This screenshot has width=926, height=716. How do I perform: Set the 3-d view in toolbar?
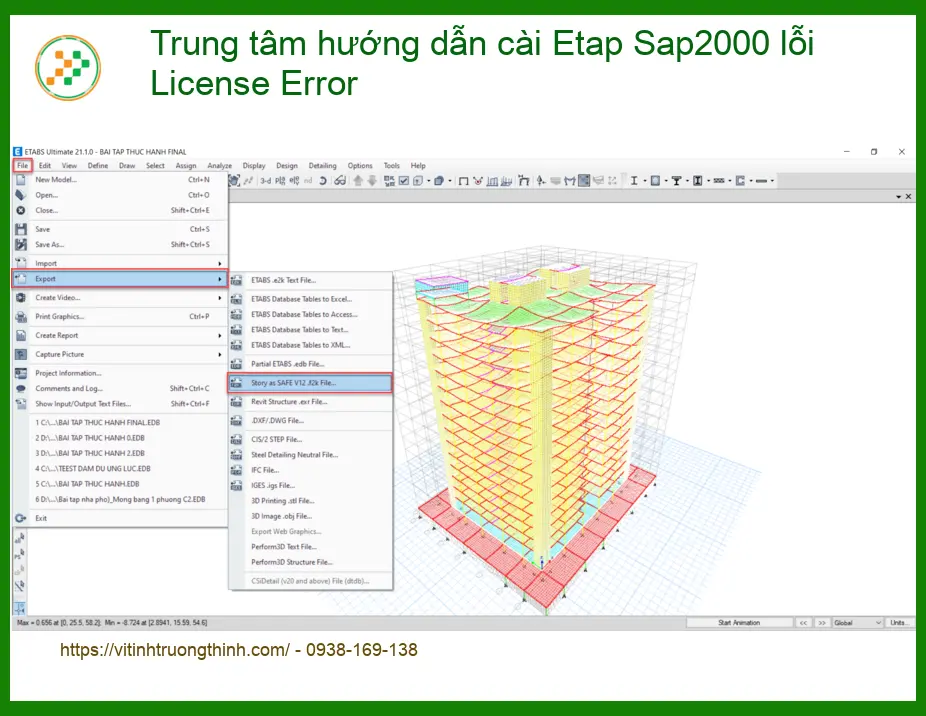[x=266, y=181]
